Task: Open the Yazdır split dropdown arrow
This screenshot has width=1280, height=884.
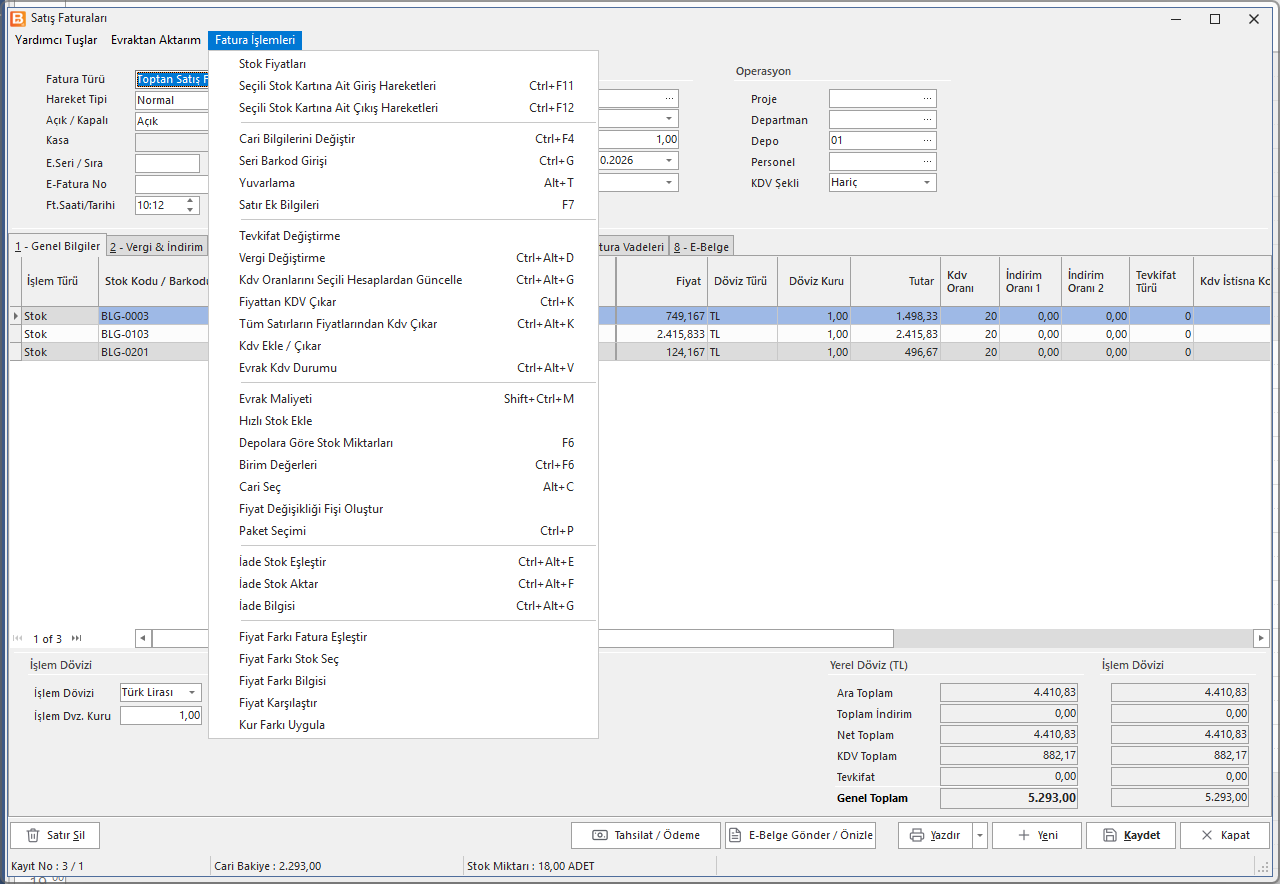Action: pos(980,835)
